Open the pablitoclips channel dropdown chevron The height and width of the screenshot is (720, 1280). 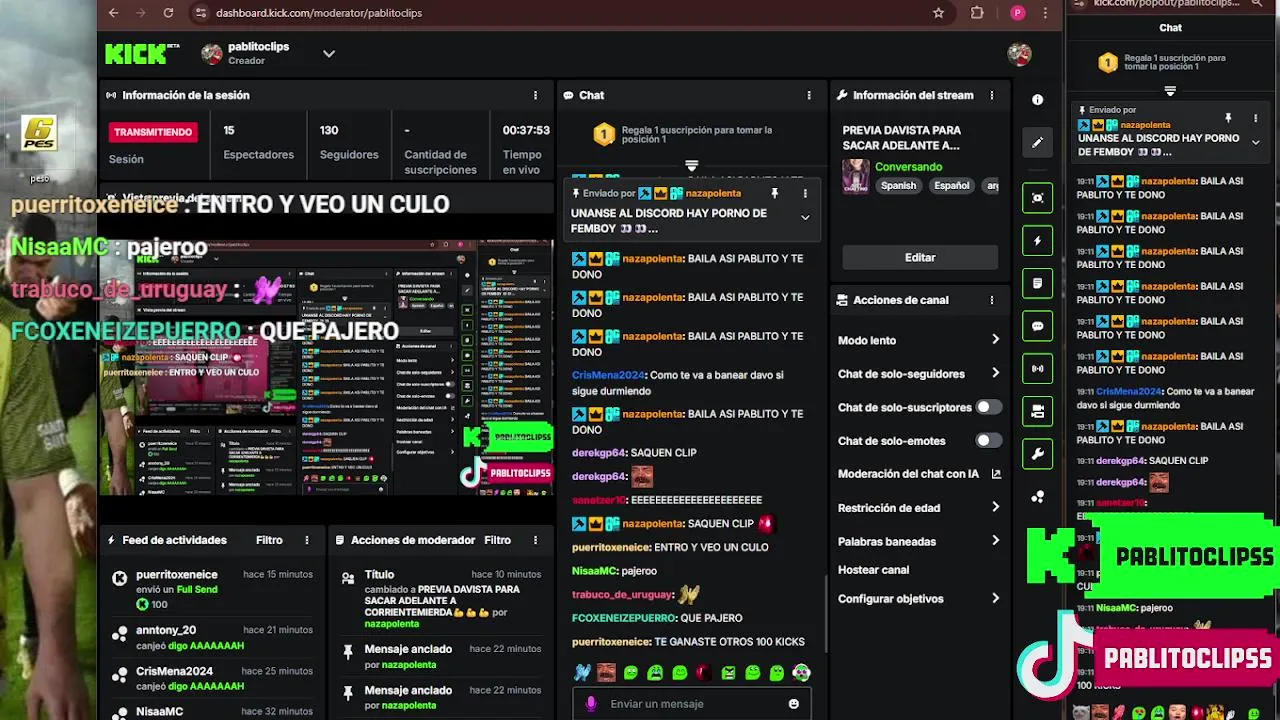click(x=329, y=53)
